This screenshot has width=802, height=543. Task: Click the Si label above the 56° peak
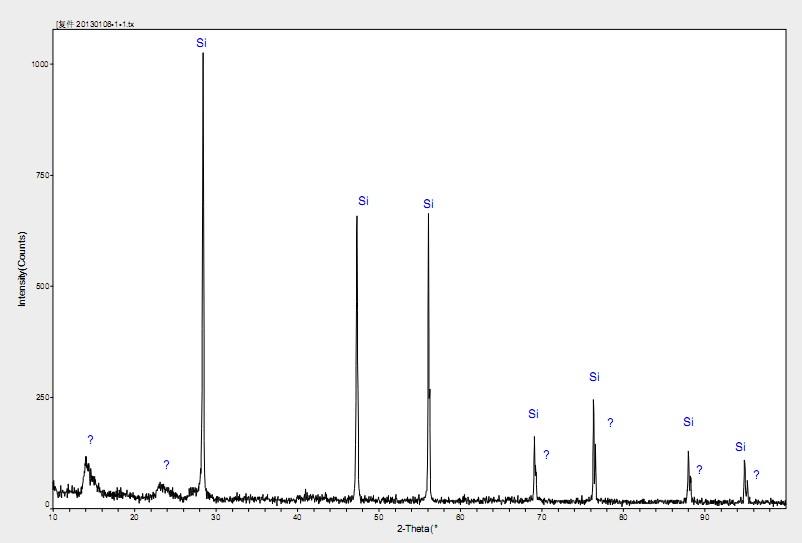pos(428,204)
